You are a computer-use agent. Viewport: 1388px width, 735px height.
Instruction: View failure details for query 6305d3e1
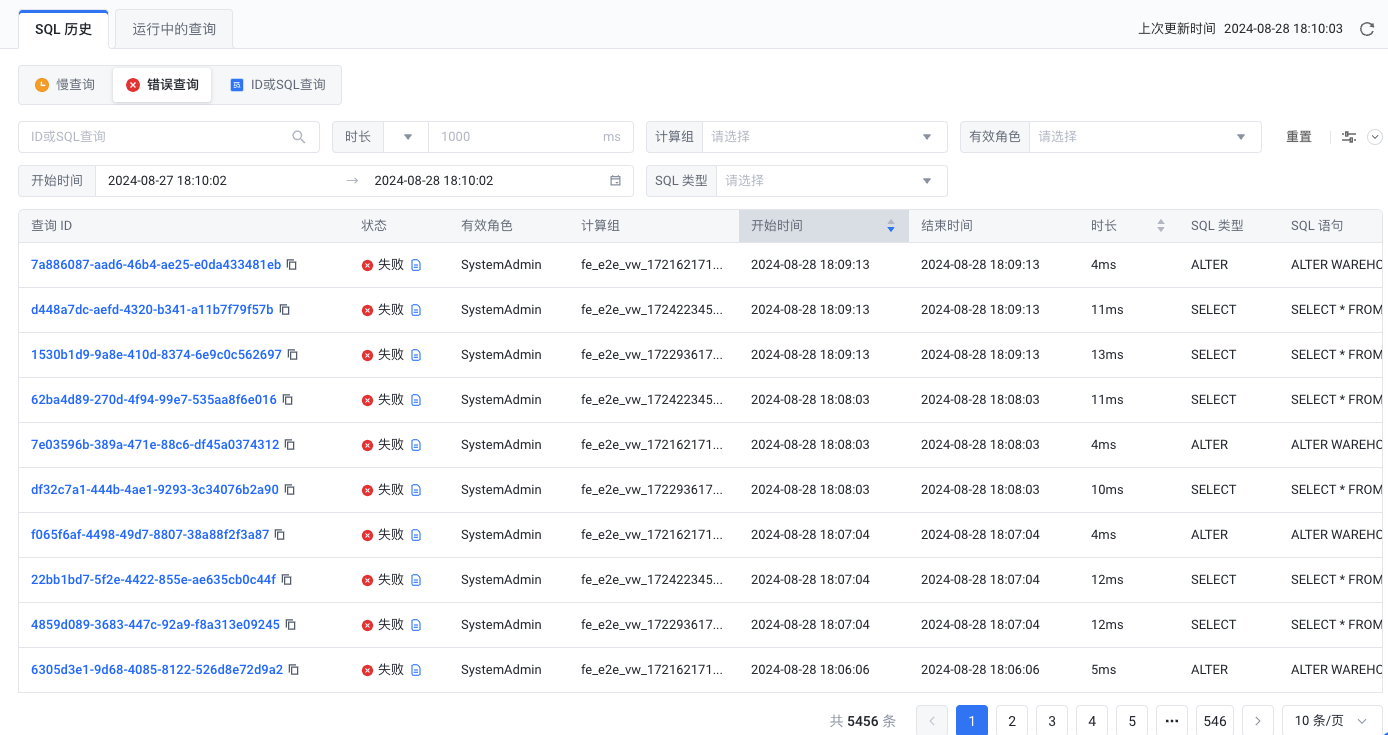pyautogui.click(x=416, y=670)
